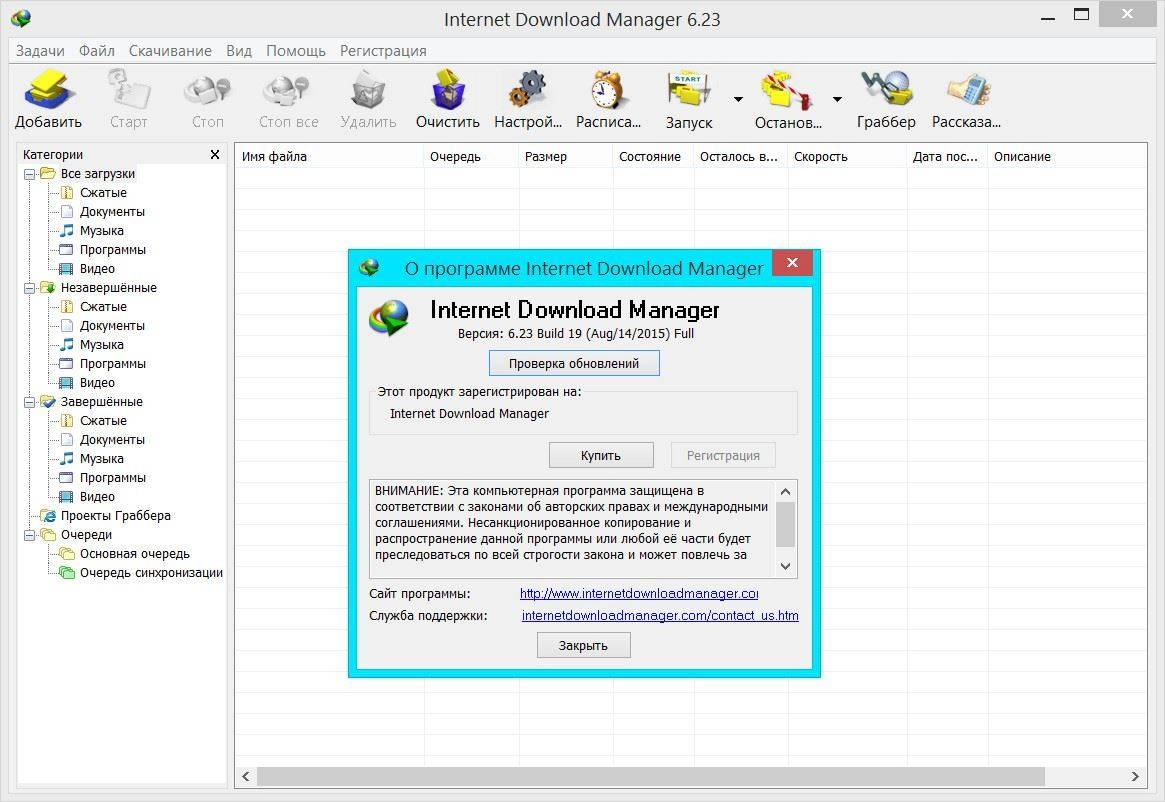Close the About dialog with red X

pos(792,262)
